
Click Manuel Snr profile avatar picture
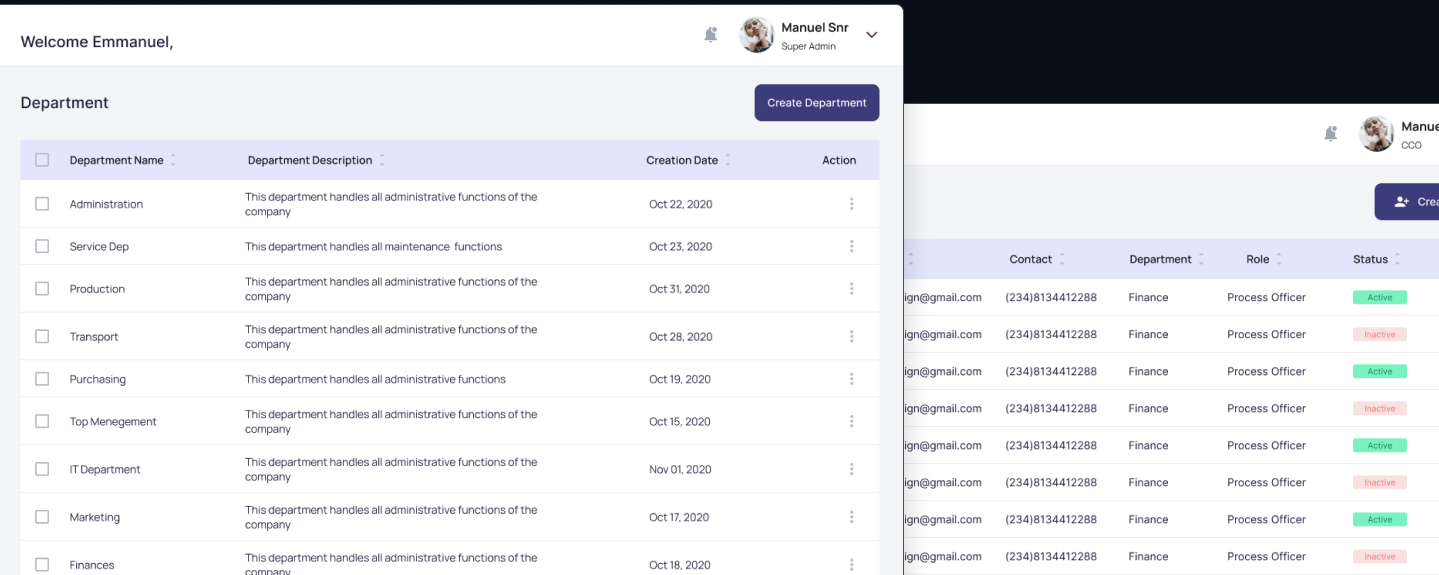tap(756, 35)
